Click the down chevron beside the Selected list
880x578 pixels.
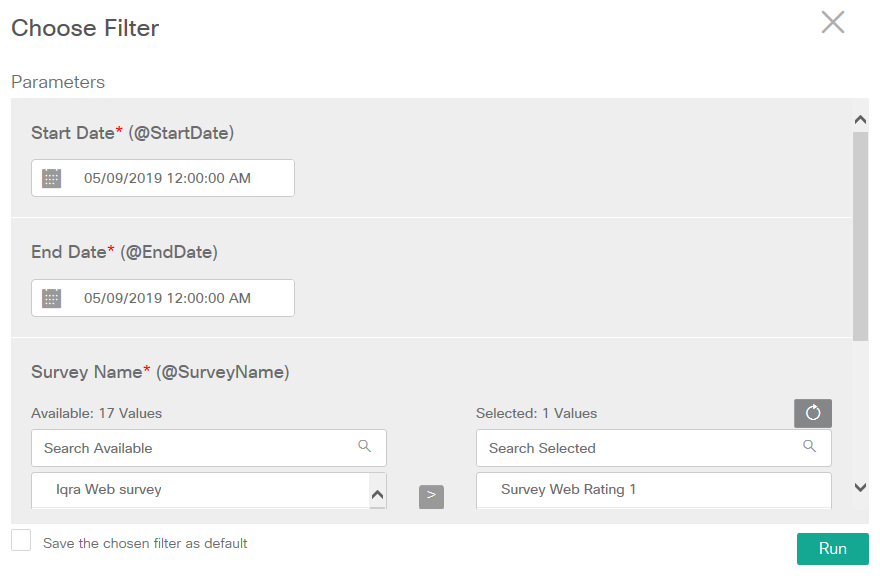click(x=860, y=489)
